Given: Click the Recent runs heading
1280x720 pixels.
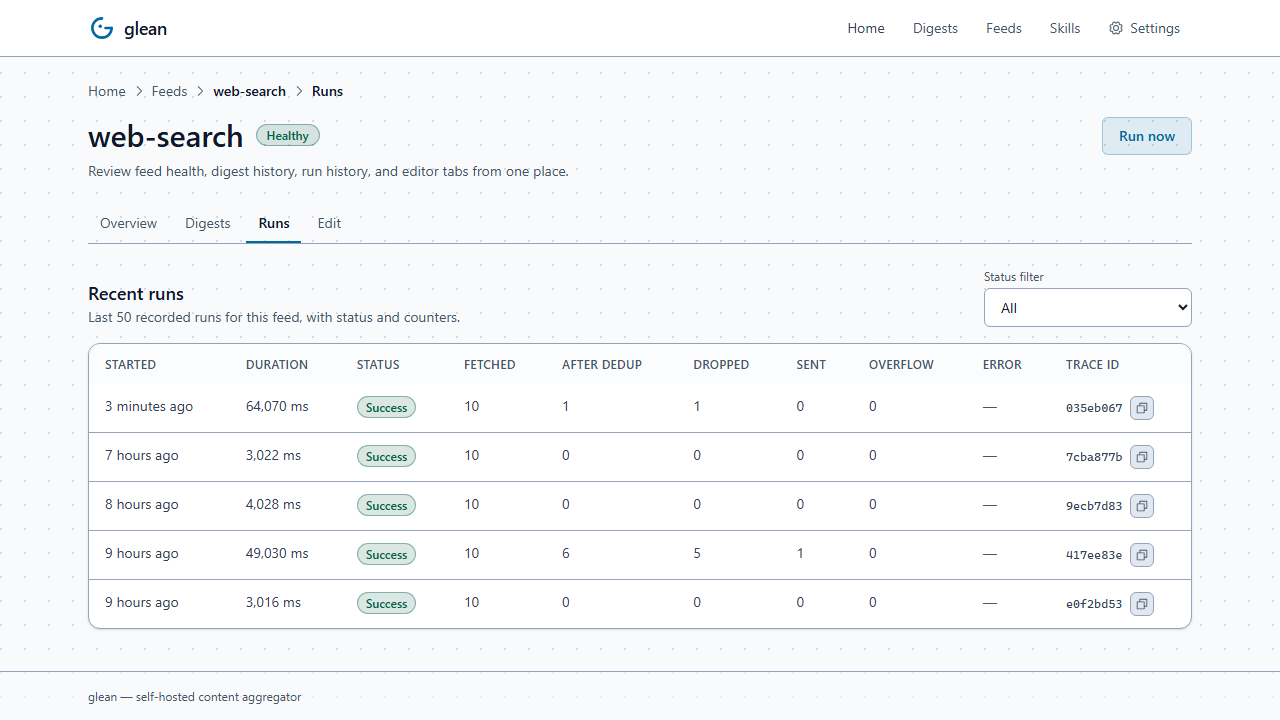Looking at the screenshot, I should [136, 294].
